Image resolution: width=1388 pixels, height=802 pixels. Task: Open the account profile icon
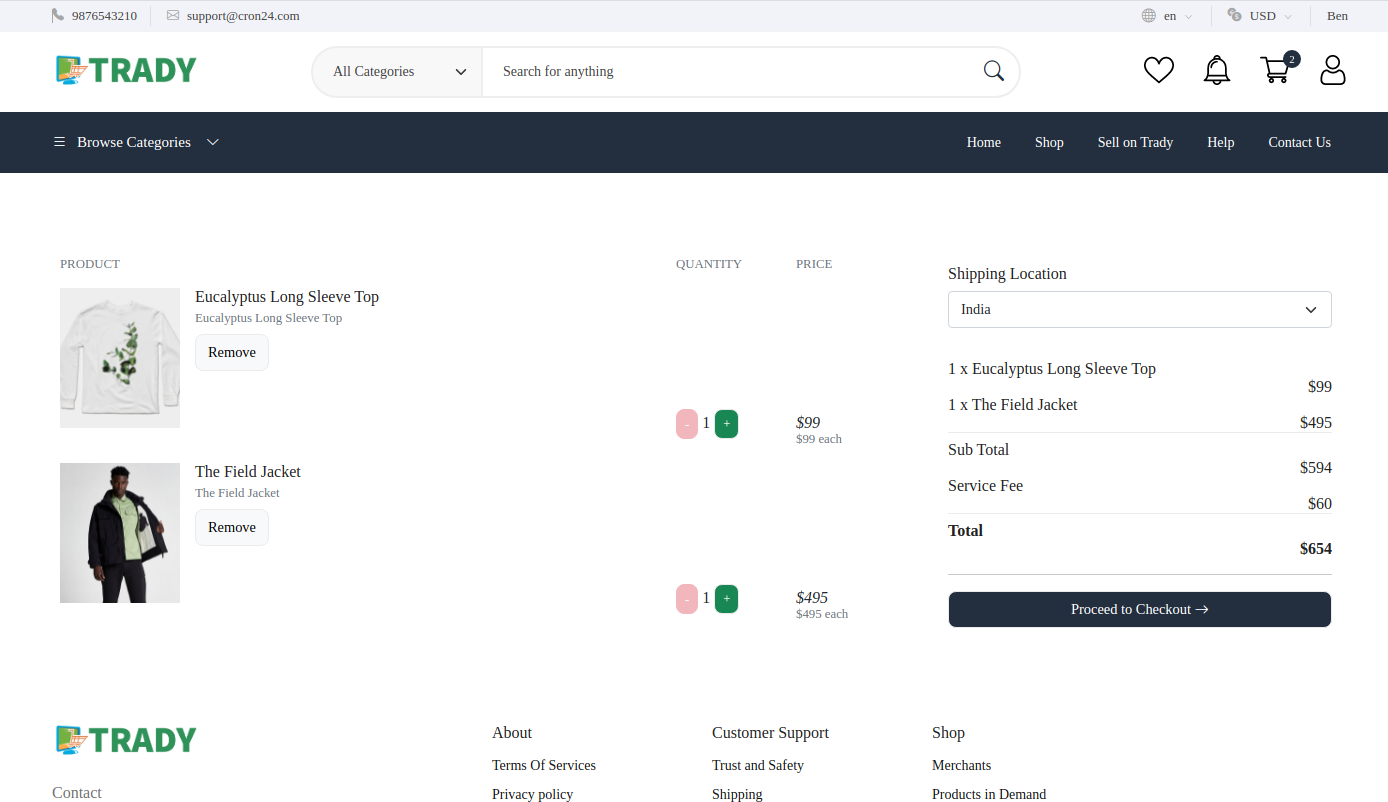1332,70
